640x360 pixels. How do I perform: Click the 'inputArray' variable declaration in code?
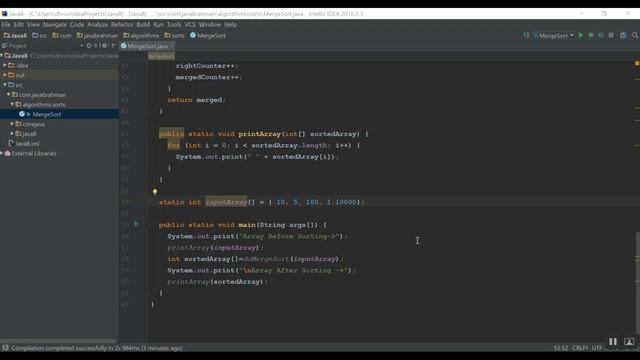[226, 202]
